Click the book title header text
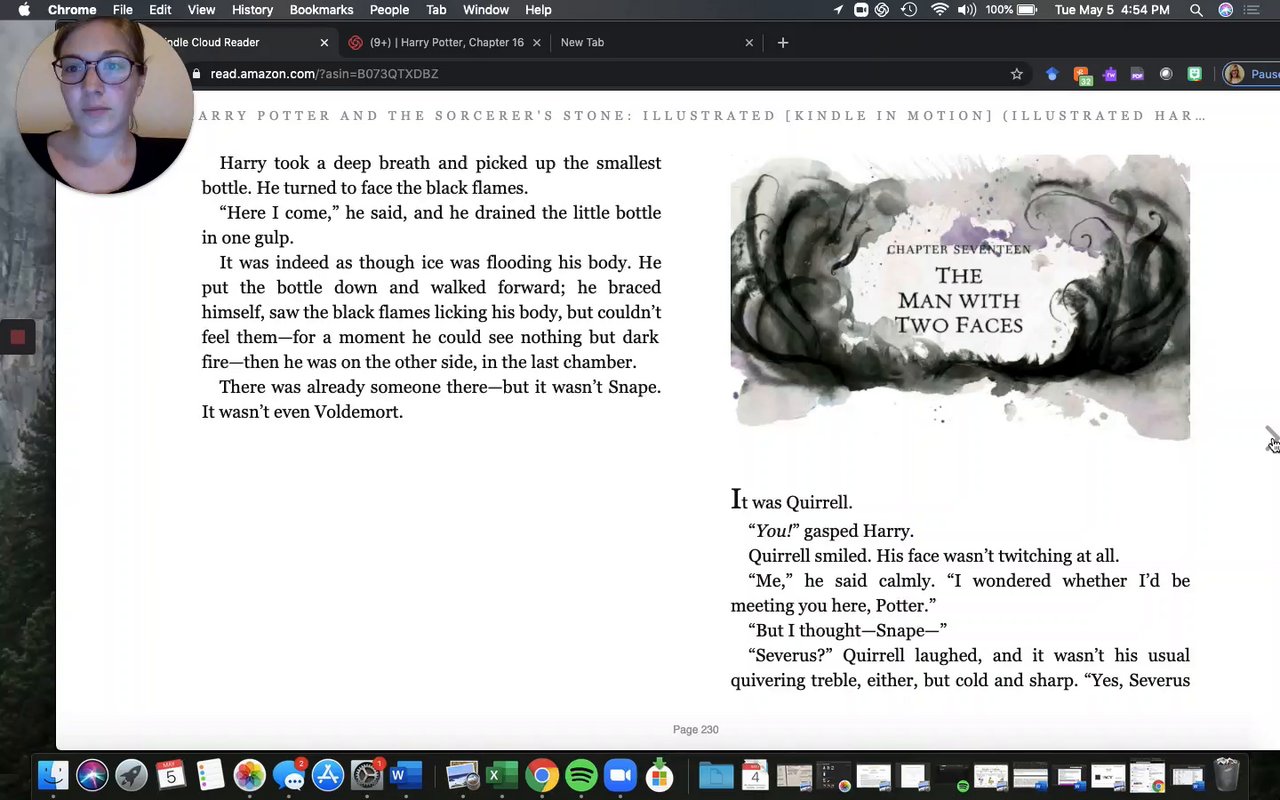This screenshot has height=800, width=1280. coord(702,116)
